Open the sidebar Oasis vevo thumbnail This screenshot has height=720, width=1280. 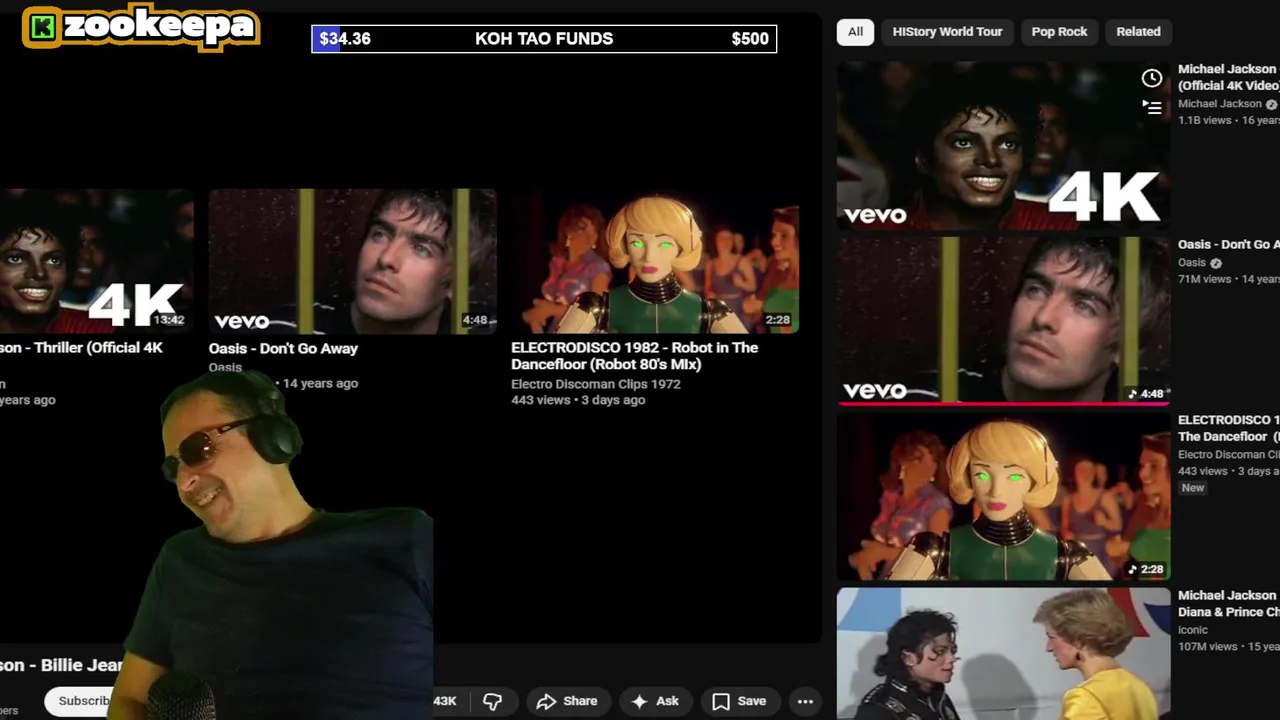coord(1003,320)
